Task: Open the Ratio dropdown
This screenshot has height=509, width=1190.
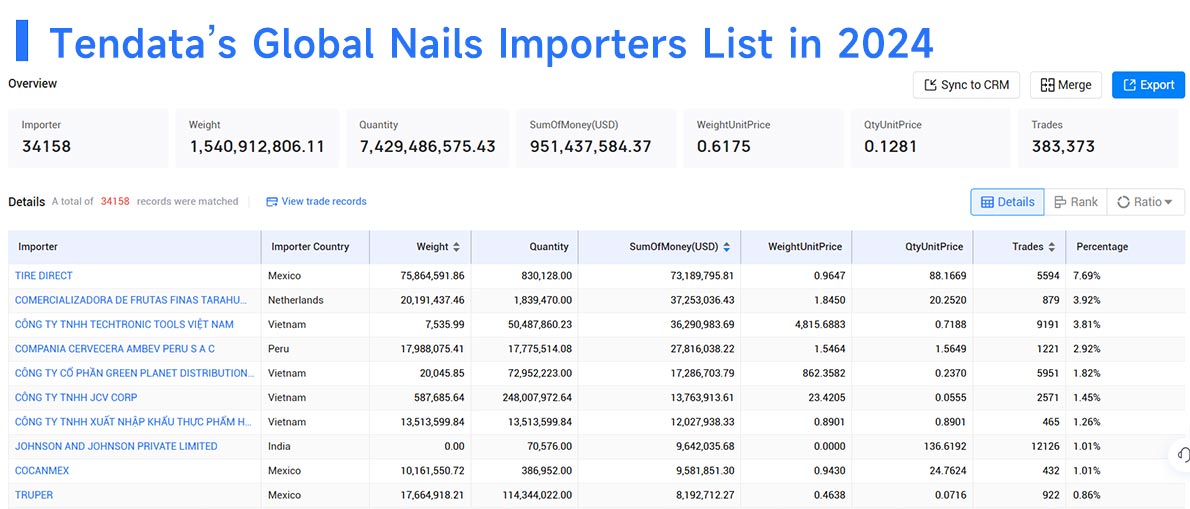Action: pos(1145,202)
